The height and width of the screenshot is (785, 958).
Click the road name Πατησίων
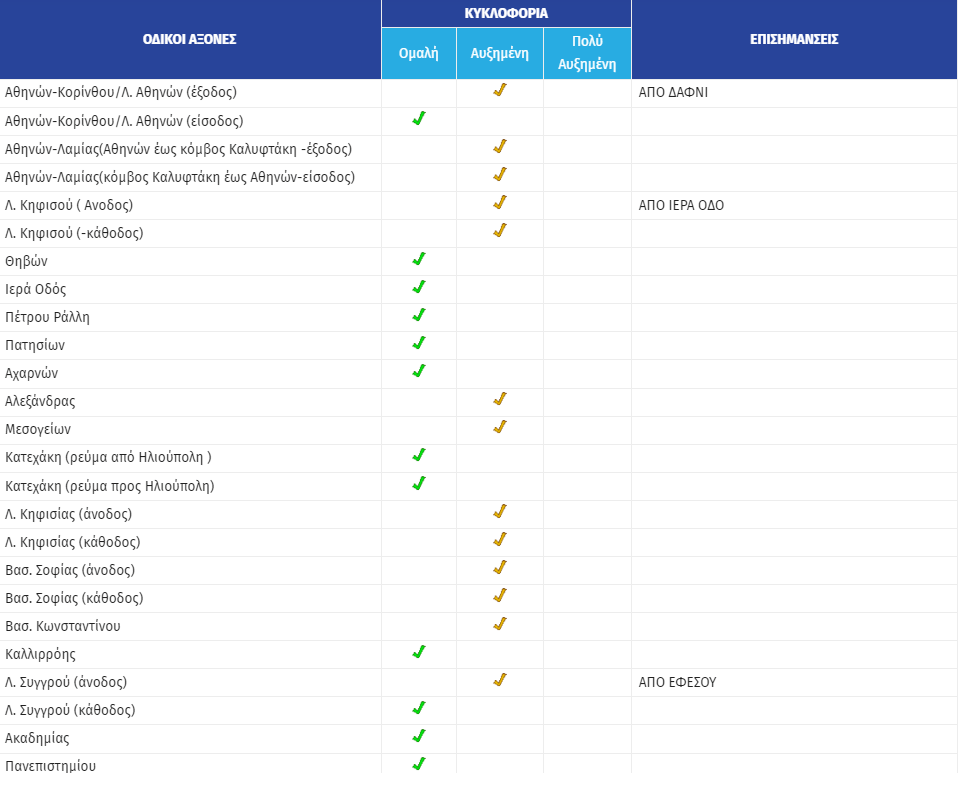tap(35, 346)
